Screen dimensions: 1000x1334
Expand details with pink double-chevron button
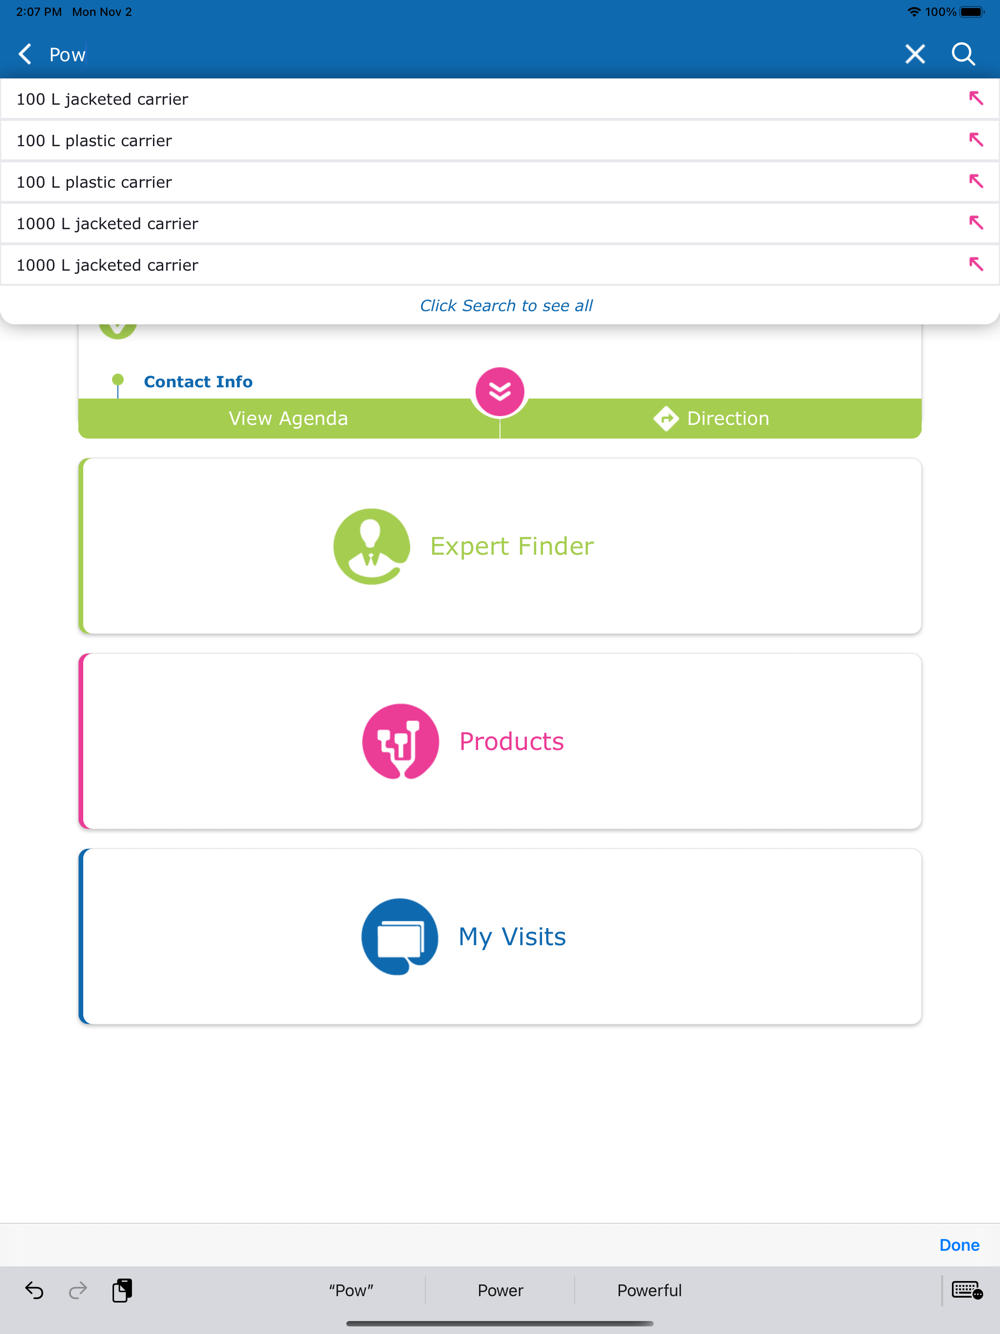click(500, 391)
